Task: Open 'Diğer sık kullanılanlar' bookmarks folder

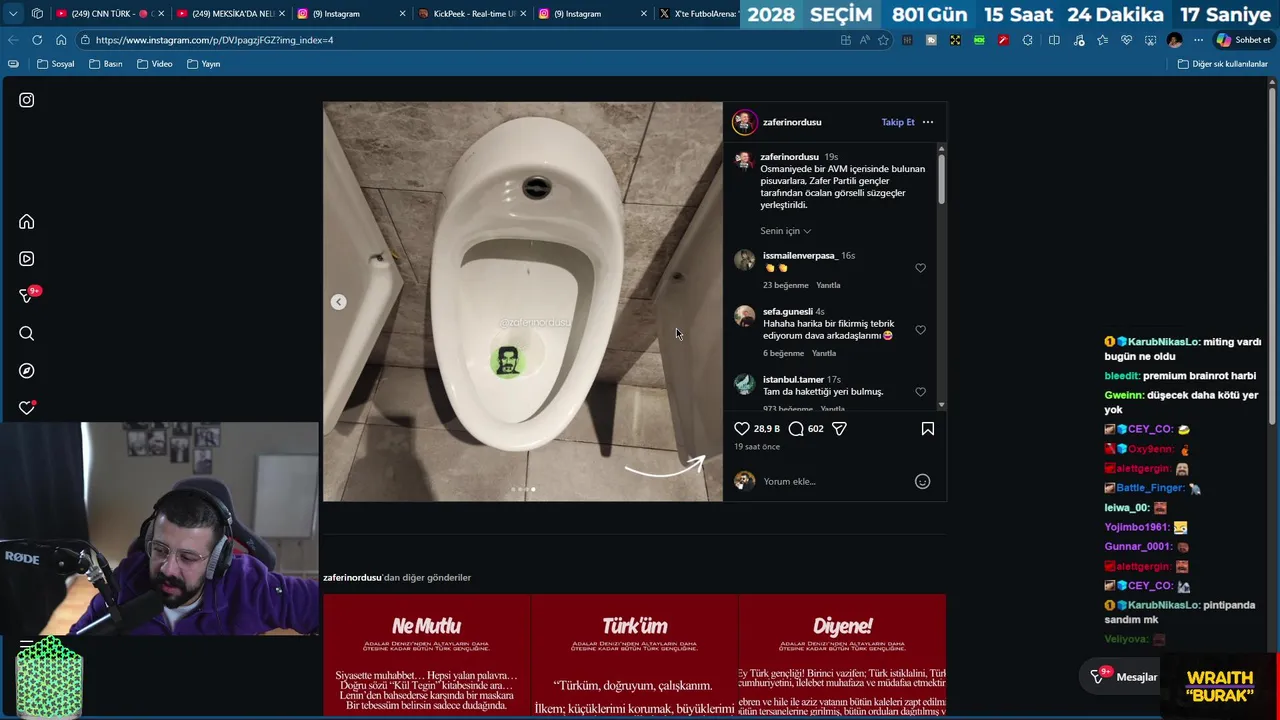Action: click(1222, 64)
